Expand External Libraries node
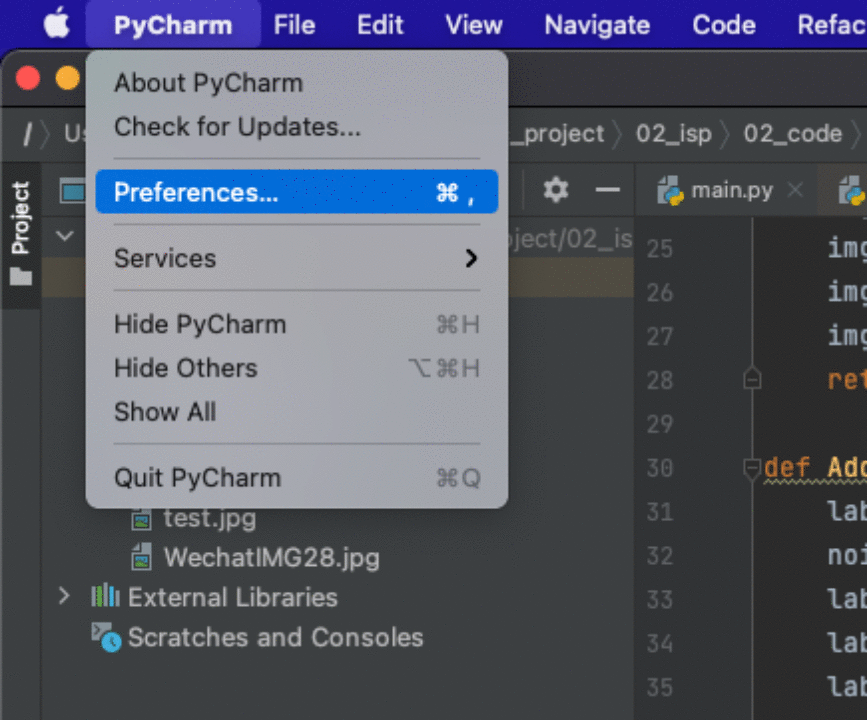 pyautogui.click(x=64, y=596)
